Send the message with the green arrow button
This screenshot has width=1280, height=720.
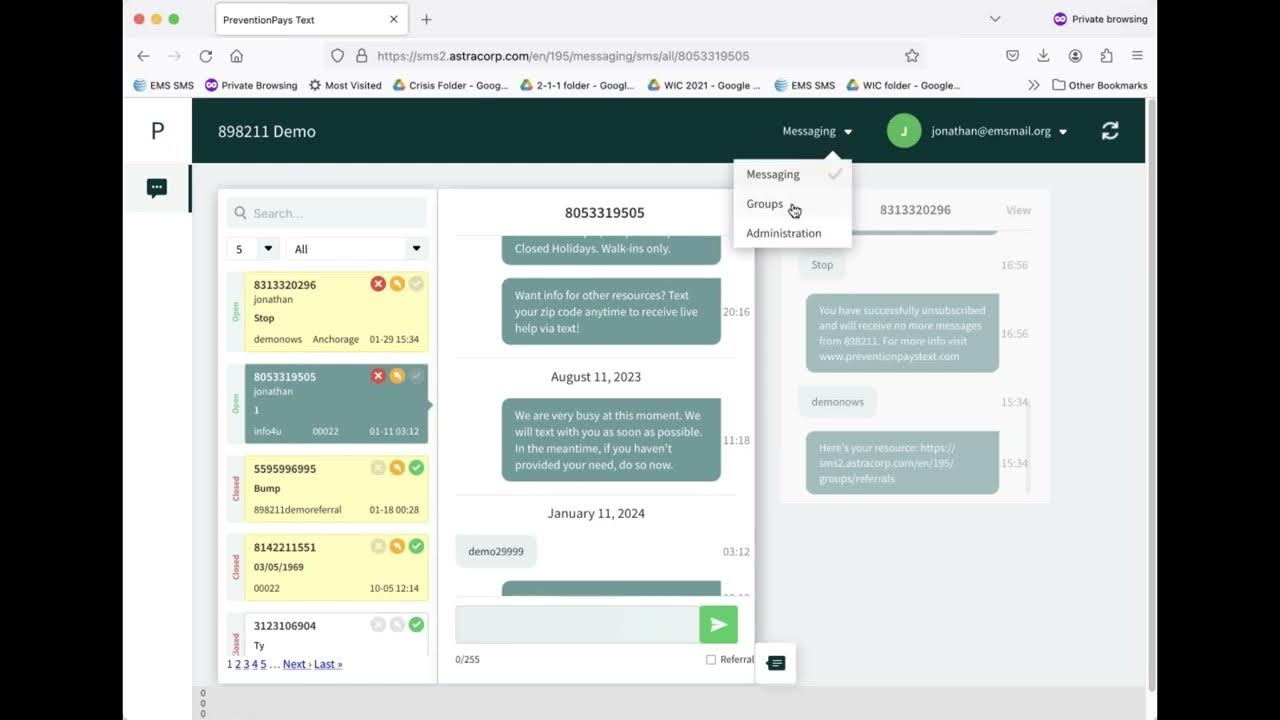point(718,625)
